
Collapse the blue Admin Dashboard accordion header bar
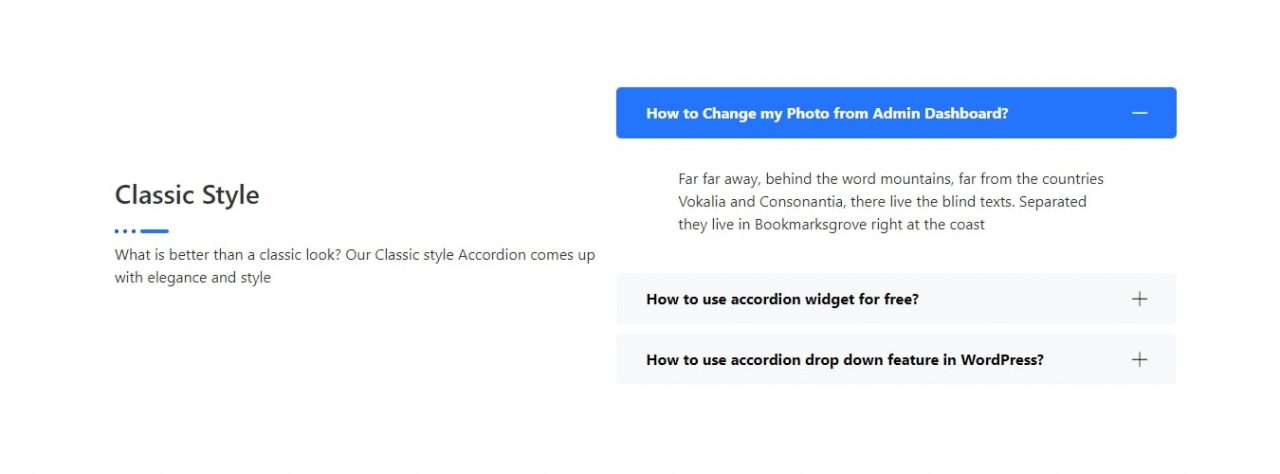[896, 112]
